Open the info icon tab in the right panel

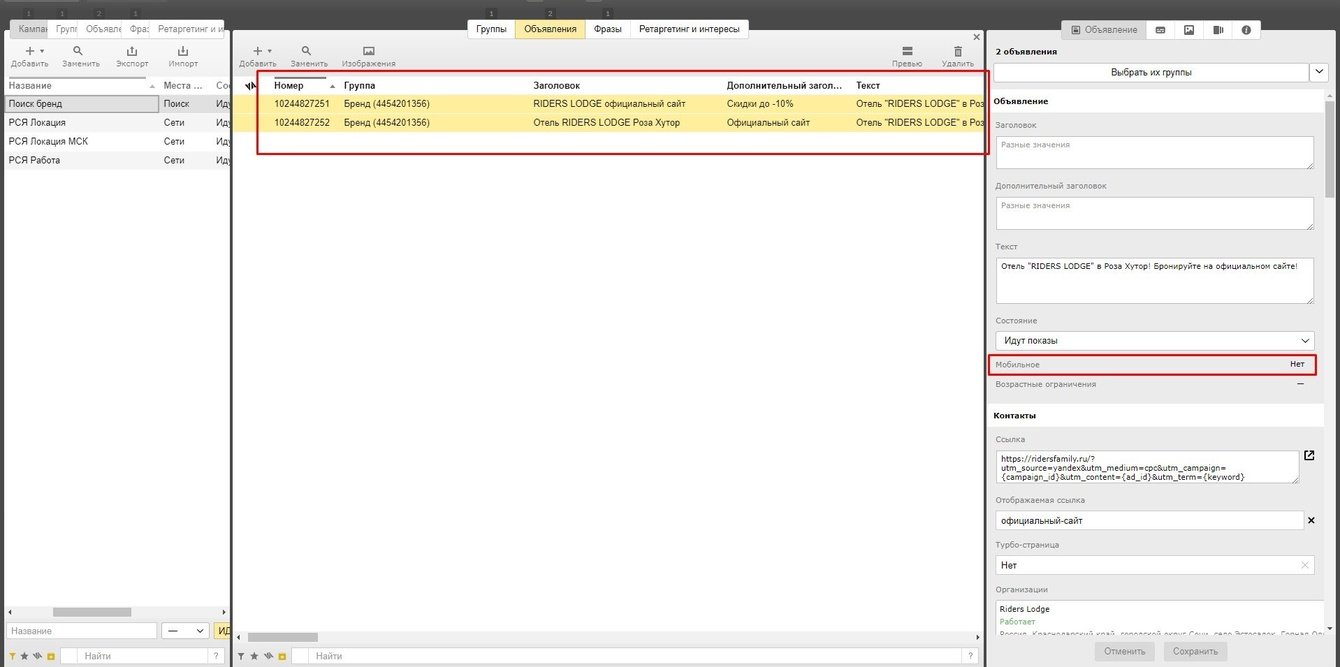pos(1246,30)
